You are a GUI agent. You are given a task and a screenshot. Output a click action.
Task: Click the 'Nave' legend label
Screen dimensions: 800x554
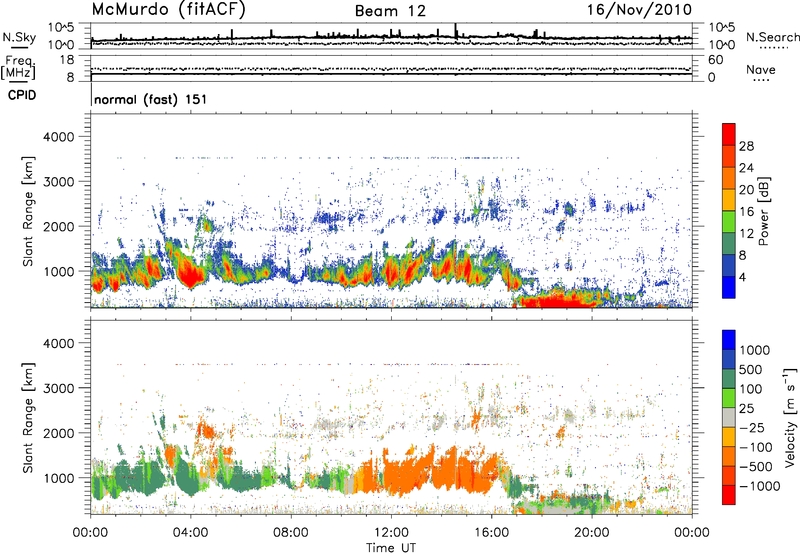760,69
